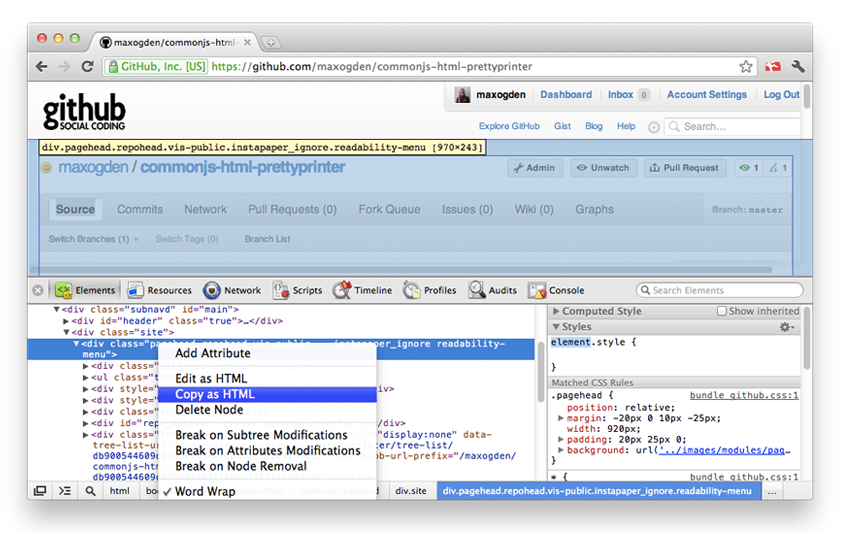This screenshot has height=533, width=841.
Task: Switch to the Network panel
Action: (232, 290)
